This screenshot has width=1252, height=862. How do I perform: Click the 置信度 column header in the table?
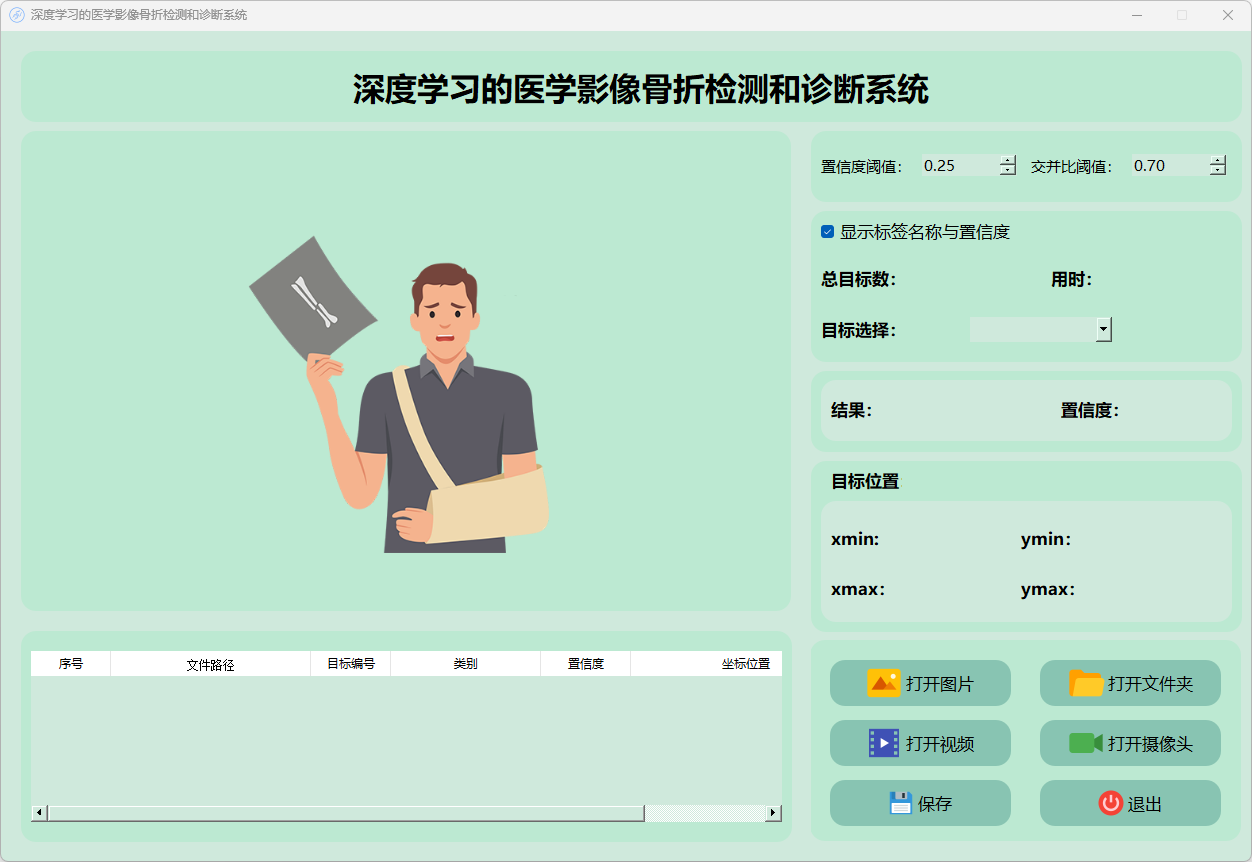pyautogui.click(x=585, y=664)
